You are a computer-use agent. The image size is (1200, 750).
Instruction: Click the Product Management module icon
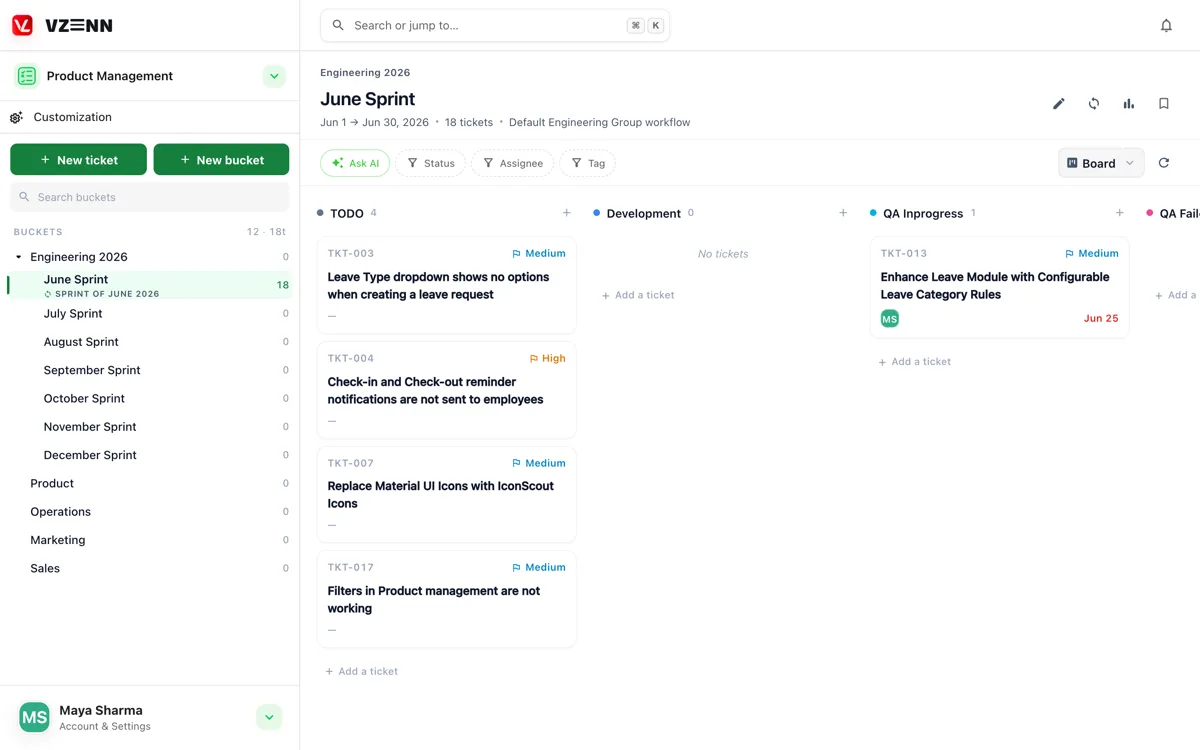[x=27, y=76]
